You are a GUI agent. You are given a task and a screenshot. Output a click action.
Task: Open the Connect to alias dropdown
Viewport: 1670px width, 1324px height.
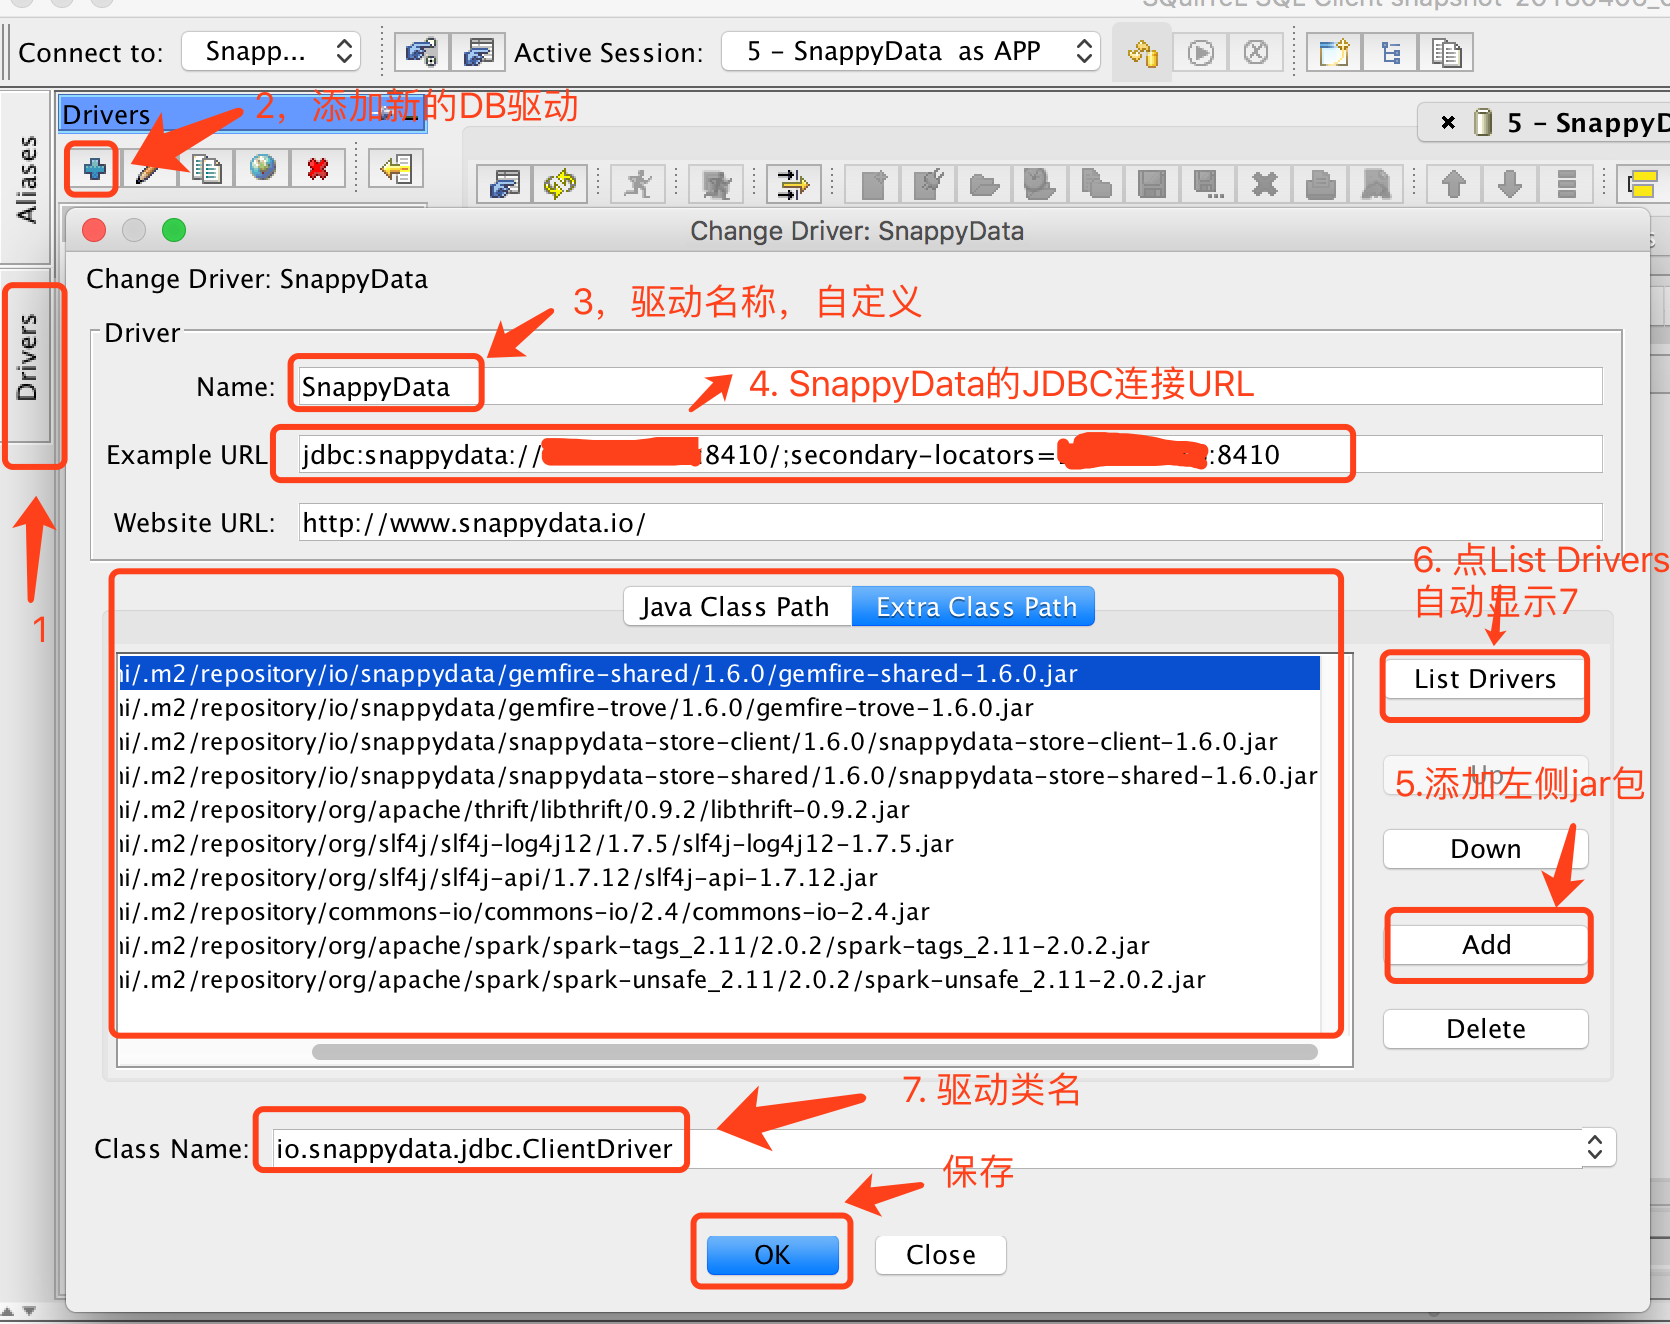click(270, 51)
